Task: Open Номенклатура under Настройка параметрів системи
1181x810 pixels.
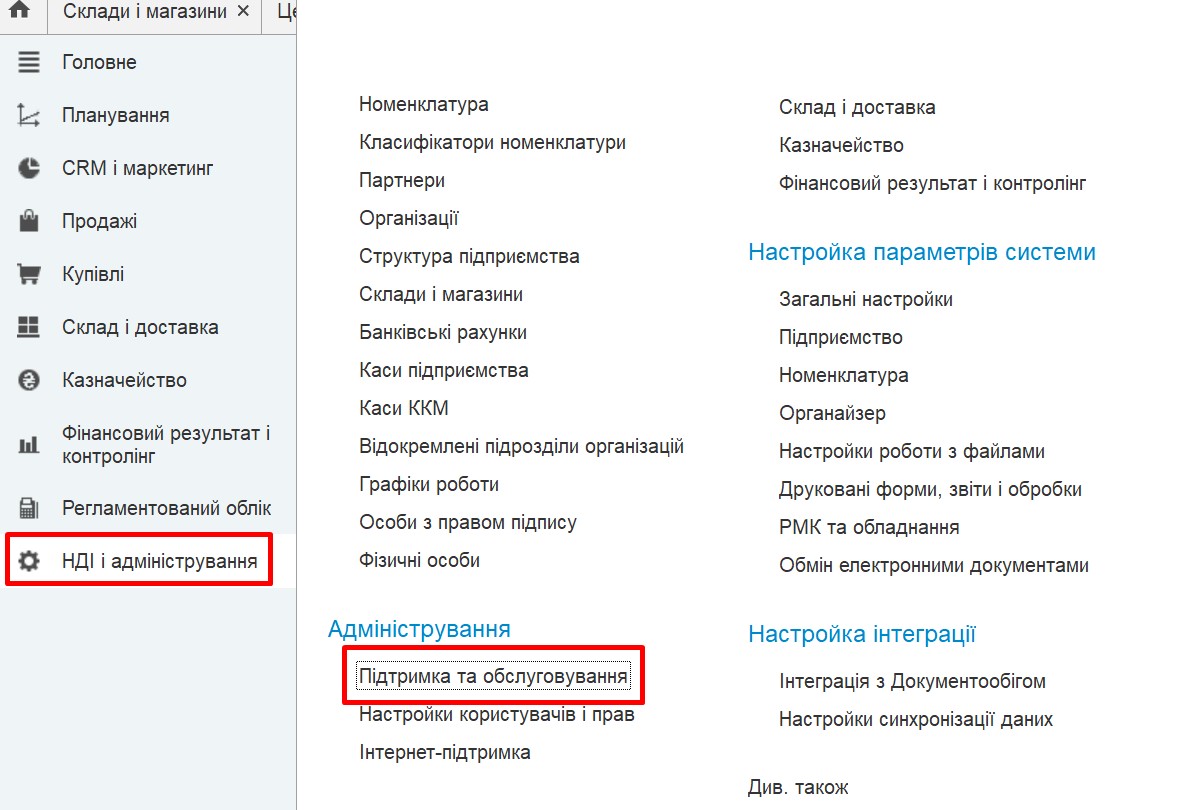Action: (844, 375)
